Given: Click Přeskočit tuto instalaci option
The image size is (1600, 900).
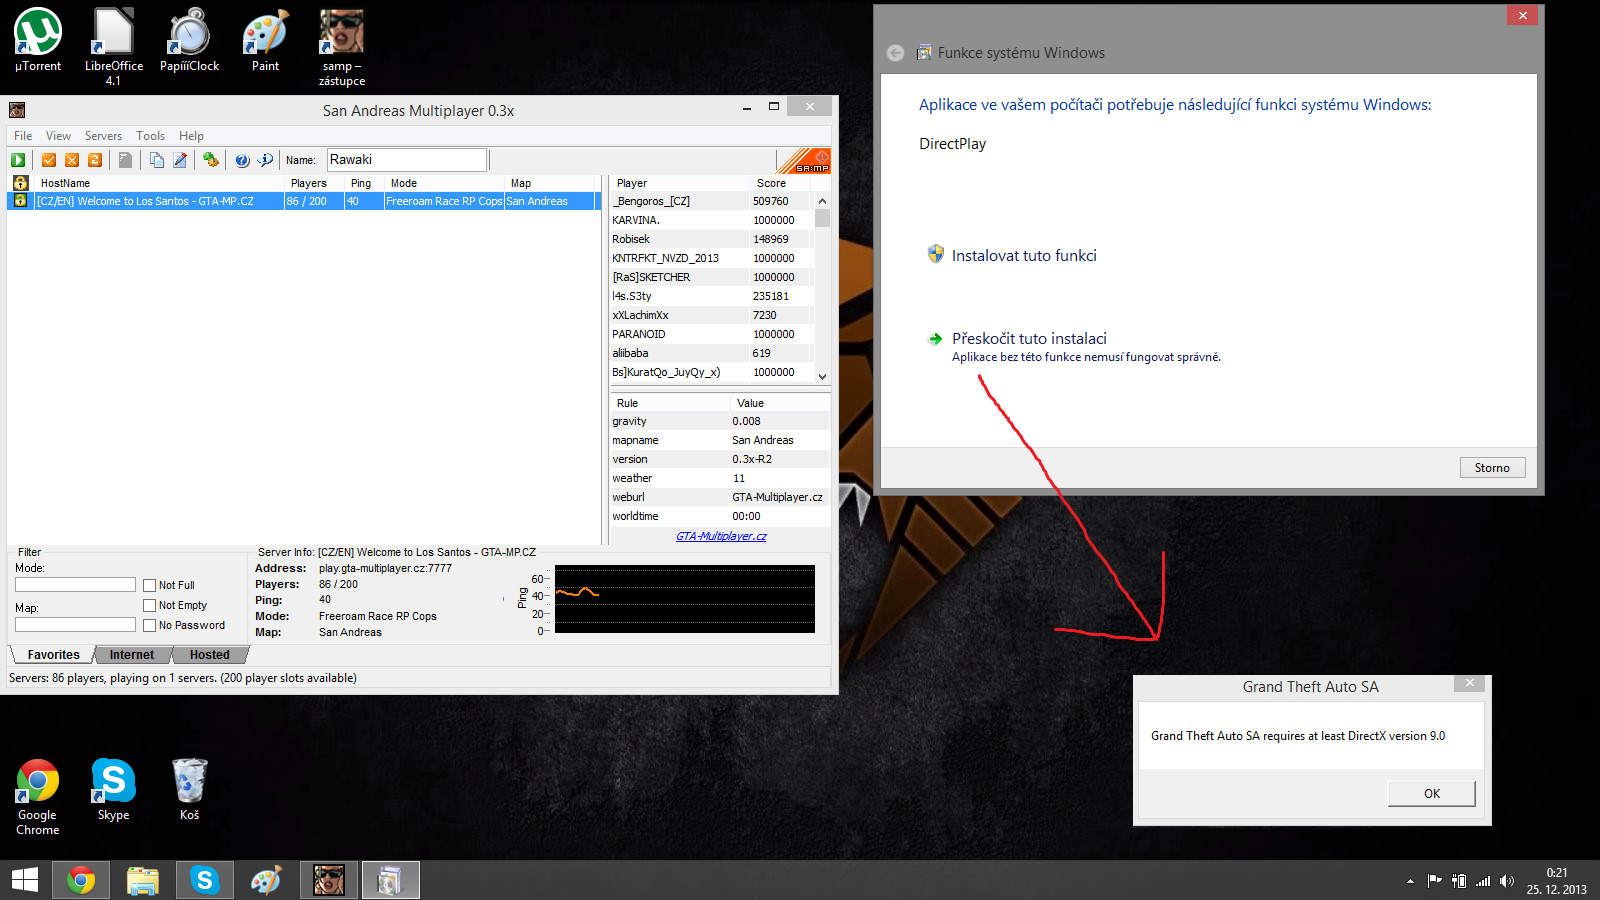Looking at the screenshot, I should coord(1029,339).
